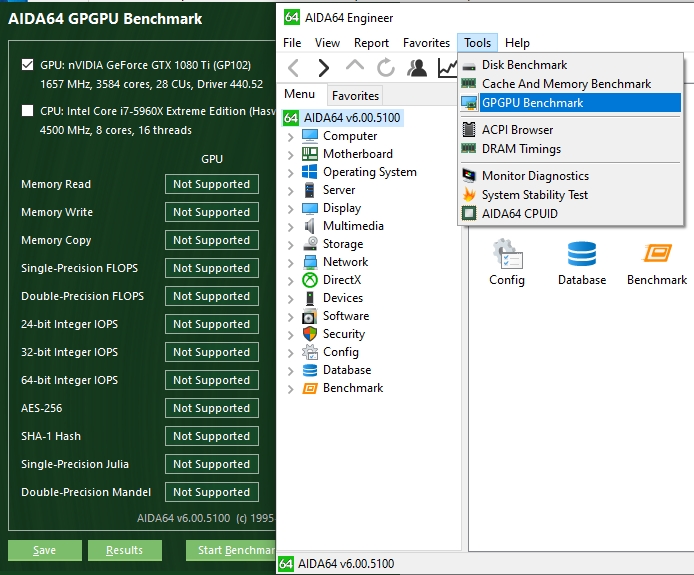The image size is (694, 575).
Task: Expand the Motherboard tree node
Action: pos(290,155)
